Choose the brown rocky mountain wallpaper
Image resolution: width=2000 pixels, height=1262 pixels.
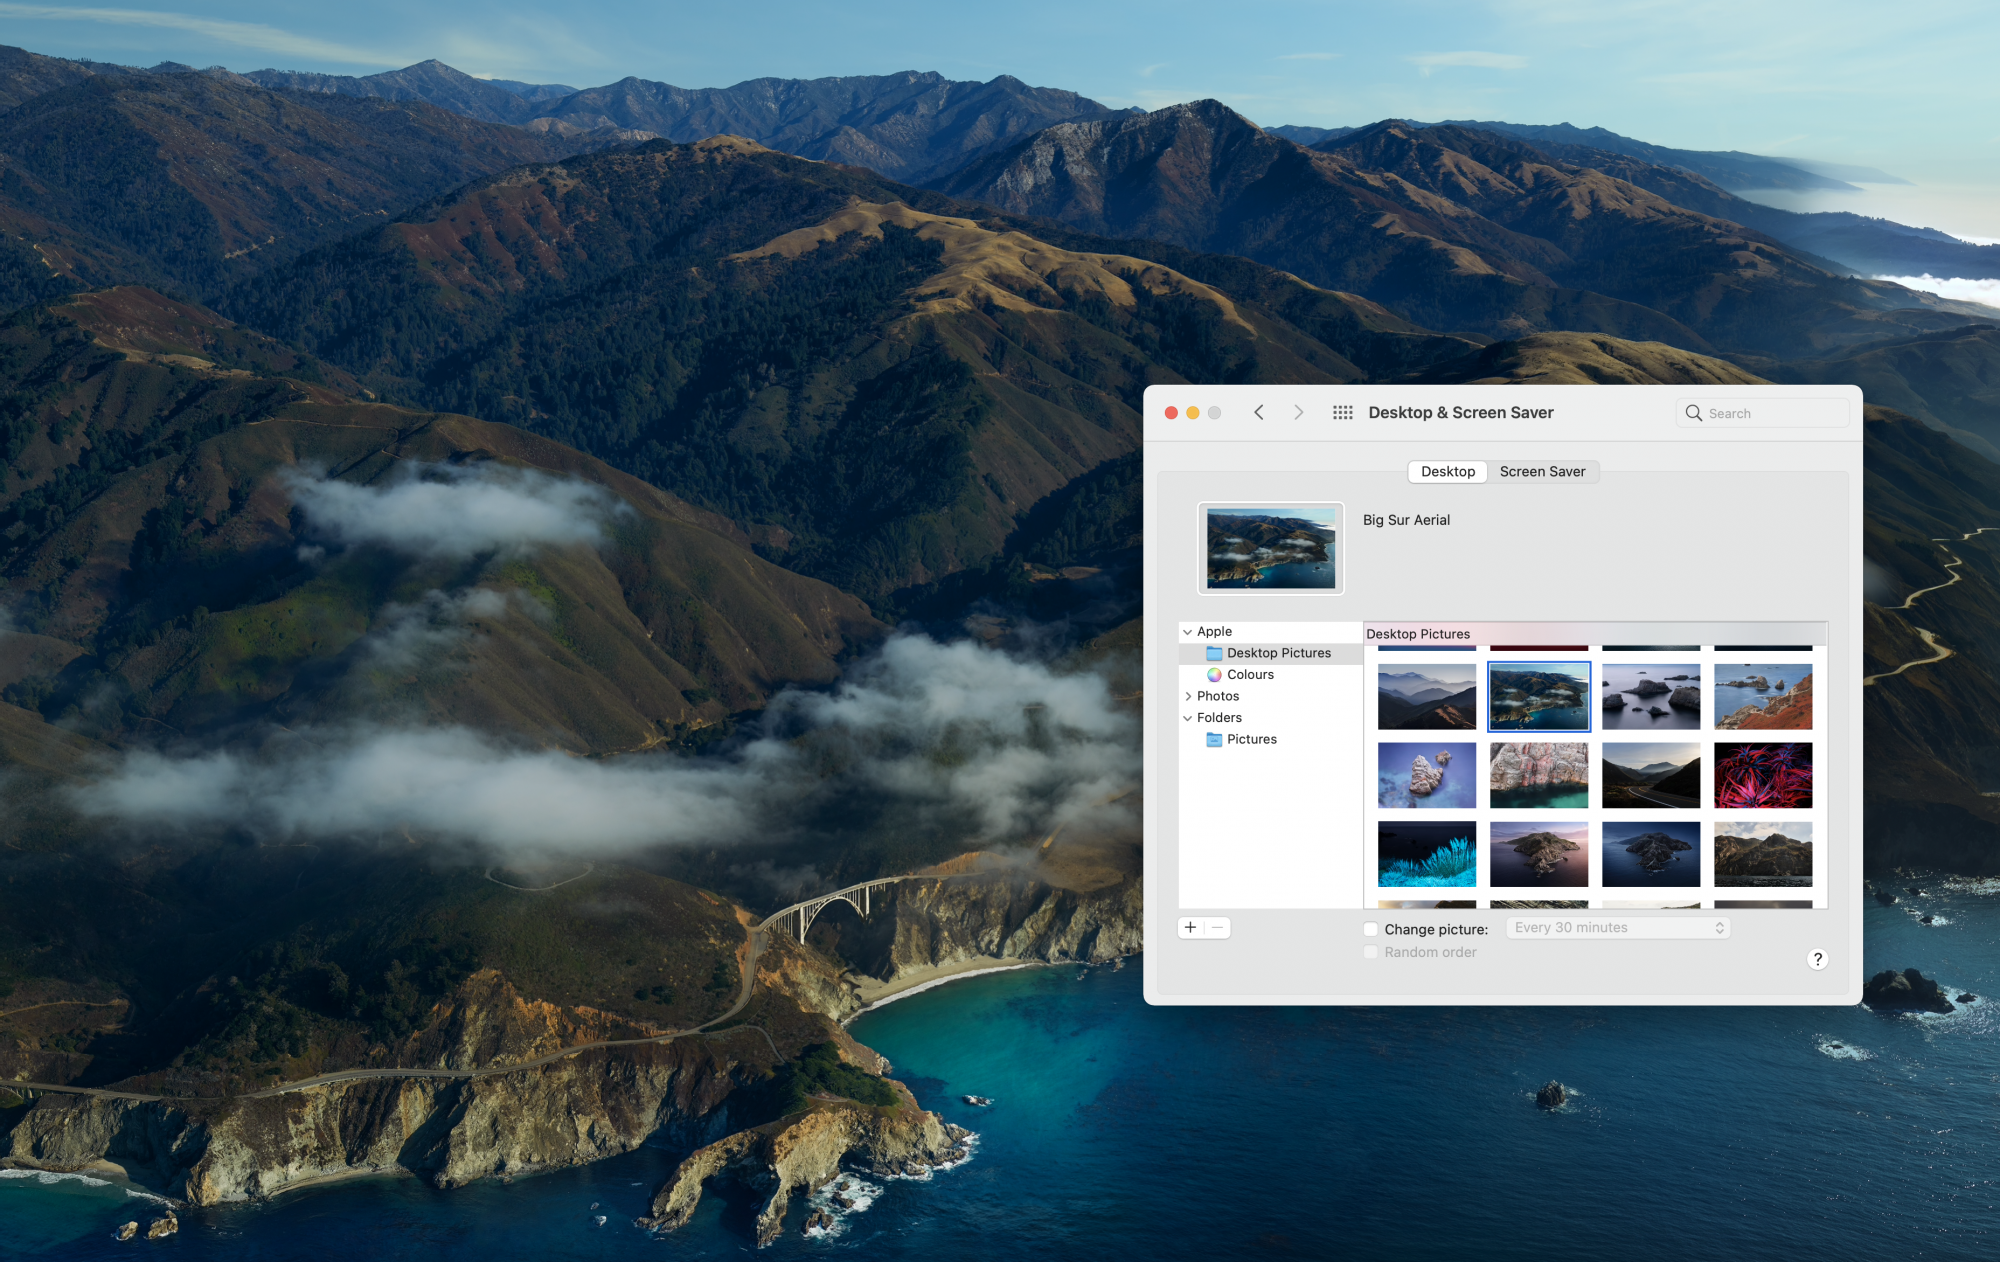(x=1763, y=854)
